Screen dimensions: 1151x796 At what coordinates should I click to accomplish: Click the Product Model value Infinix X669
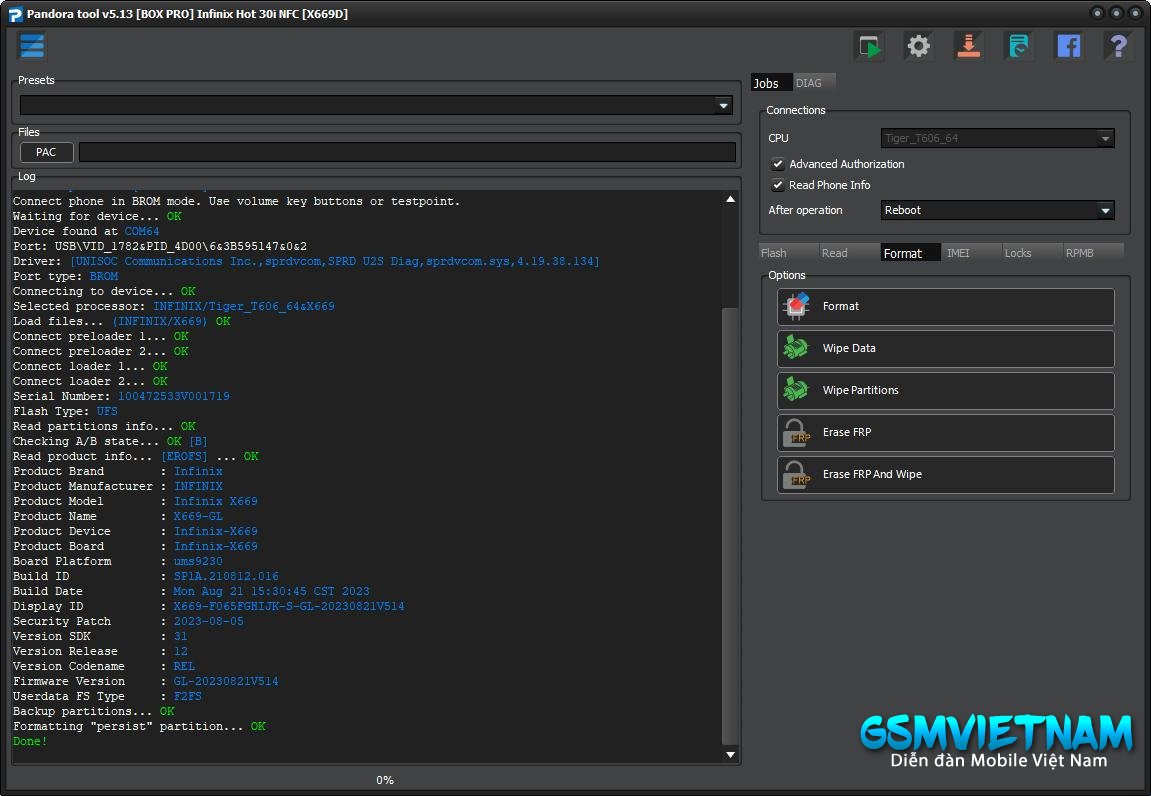216,502
